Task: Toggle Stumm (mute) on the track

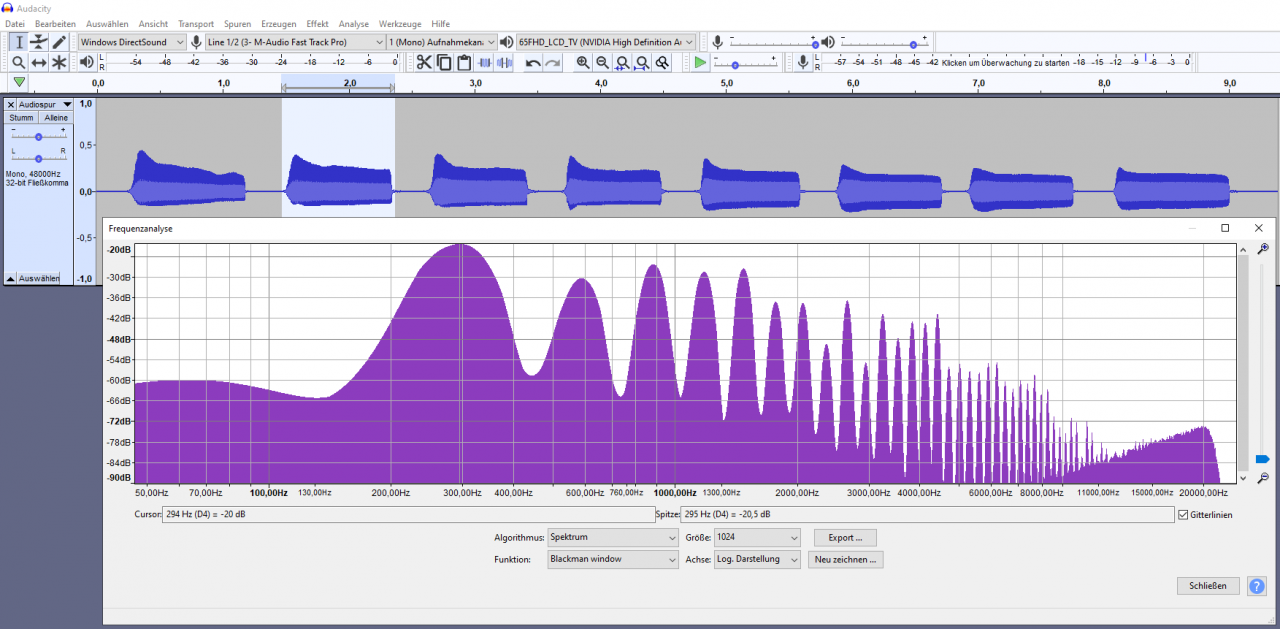Action: pyautogui.click(x=22, y=118)
